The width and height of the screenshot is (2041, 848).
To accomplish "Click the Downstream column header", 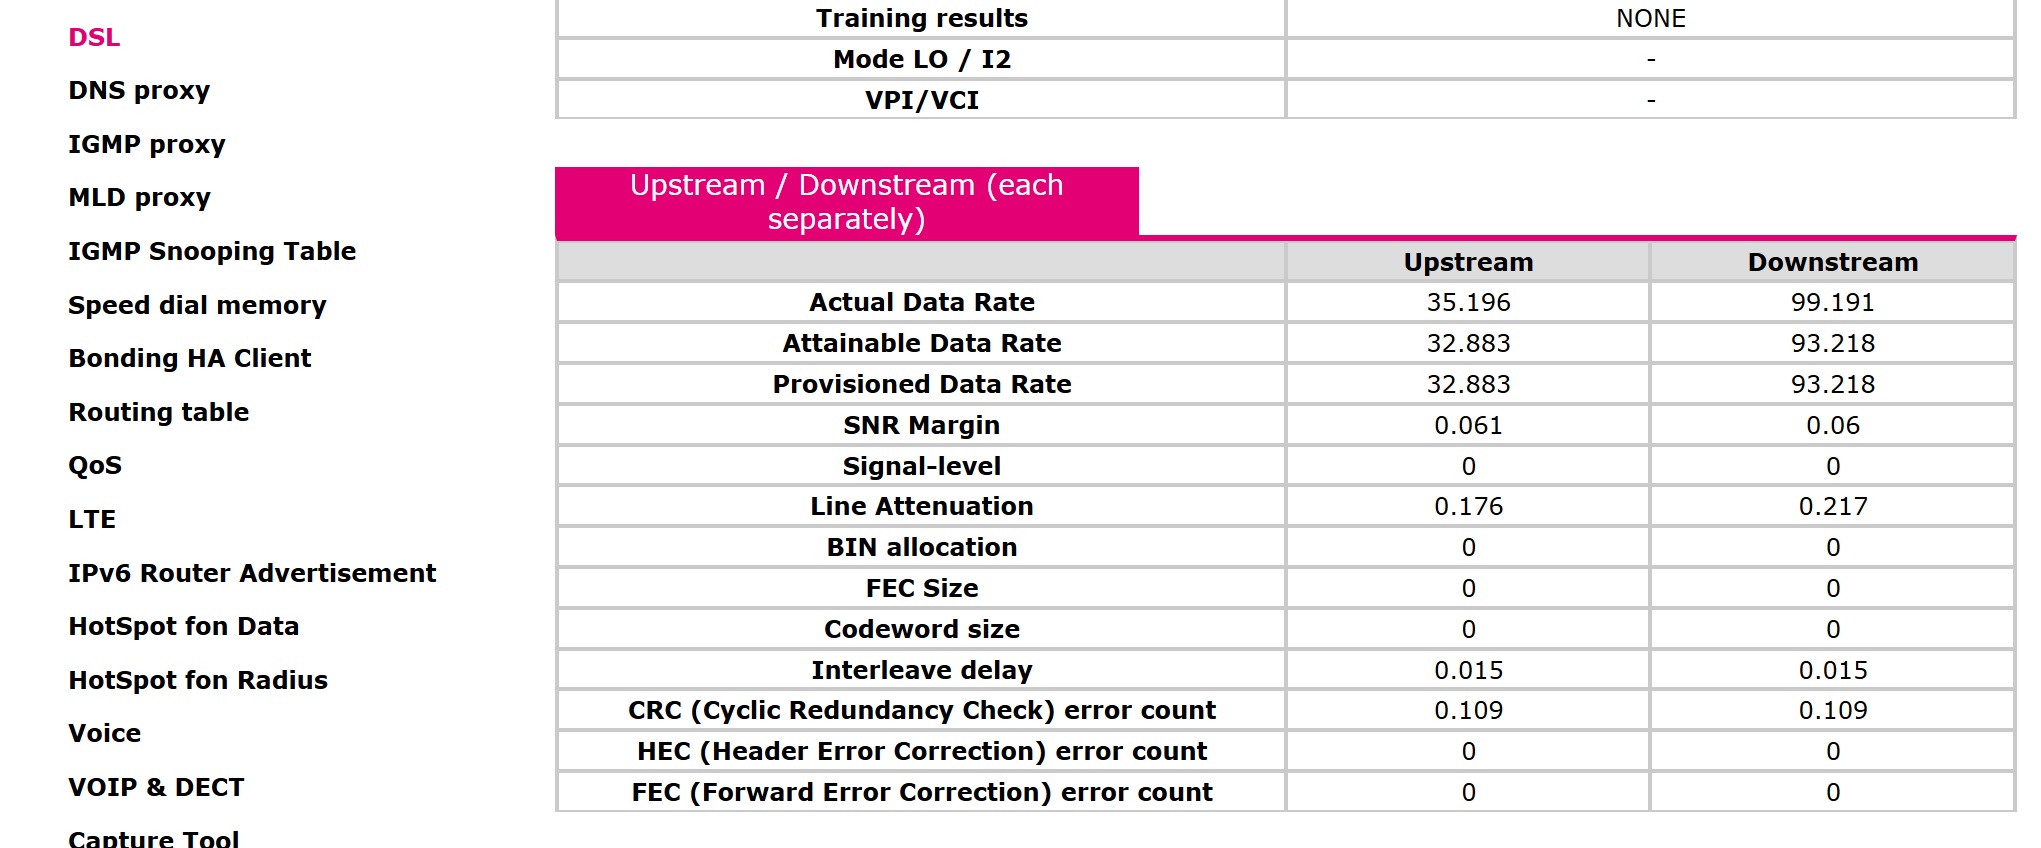I will coord(1832,262).
